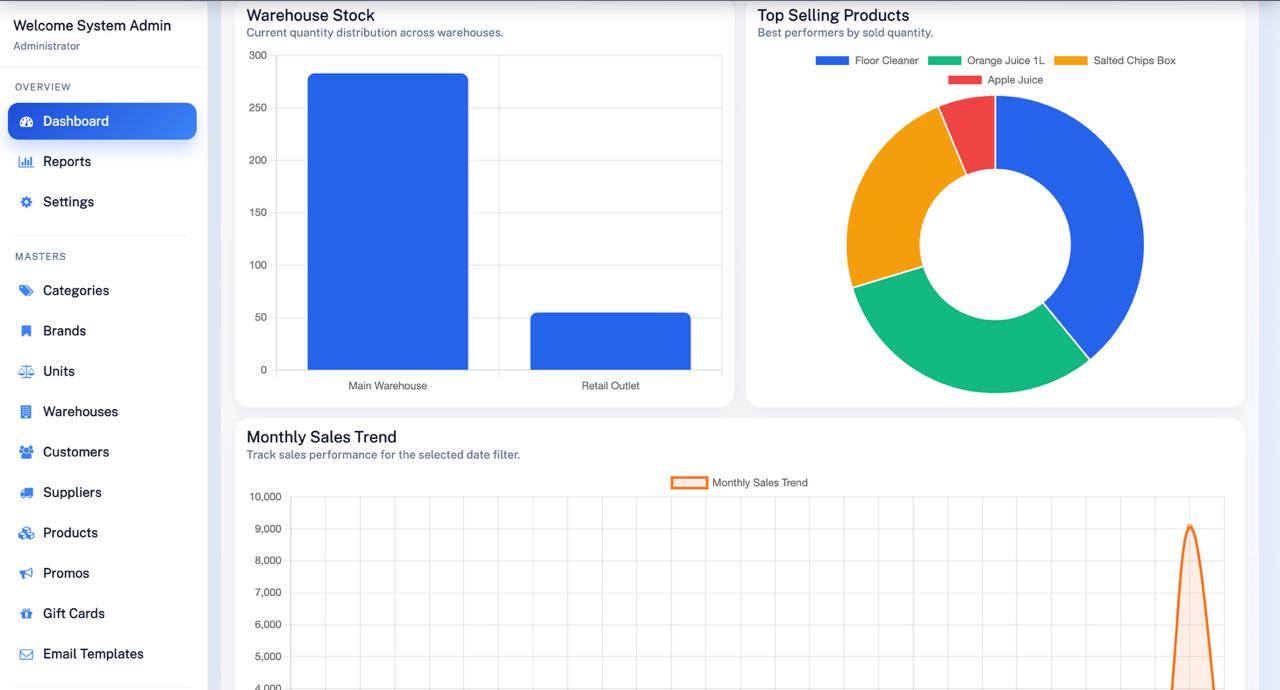
Task: Open the Warehouses building icon
Action: (x=24, y=411)
